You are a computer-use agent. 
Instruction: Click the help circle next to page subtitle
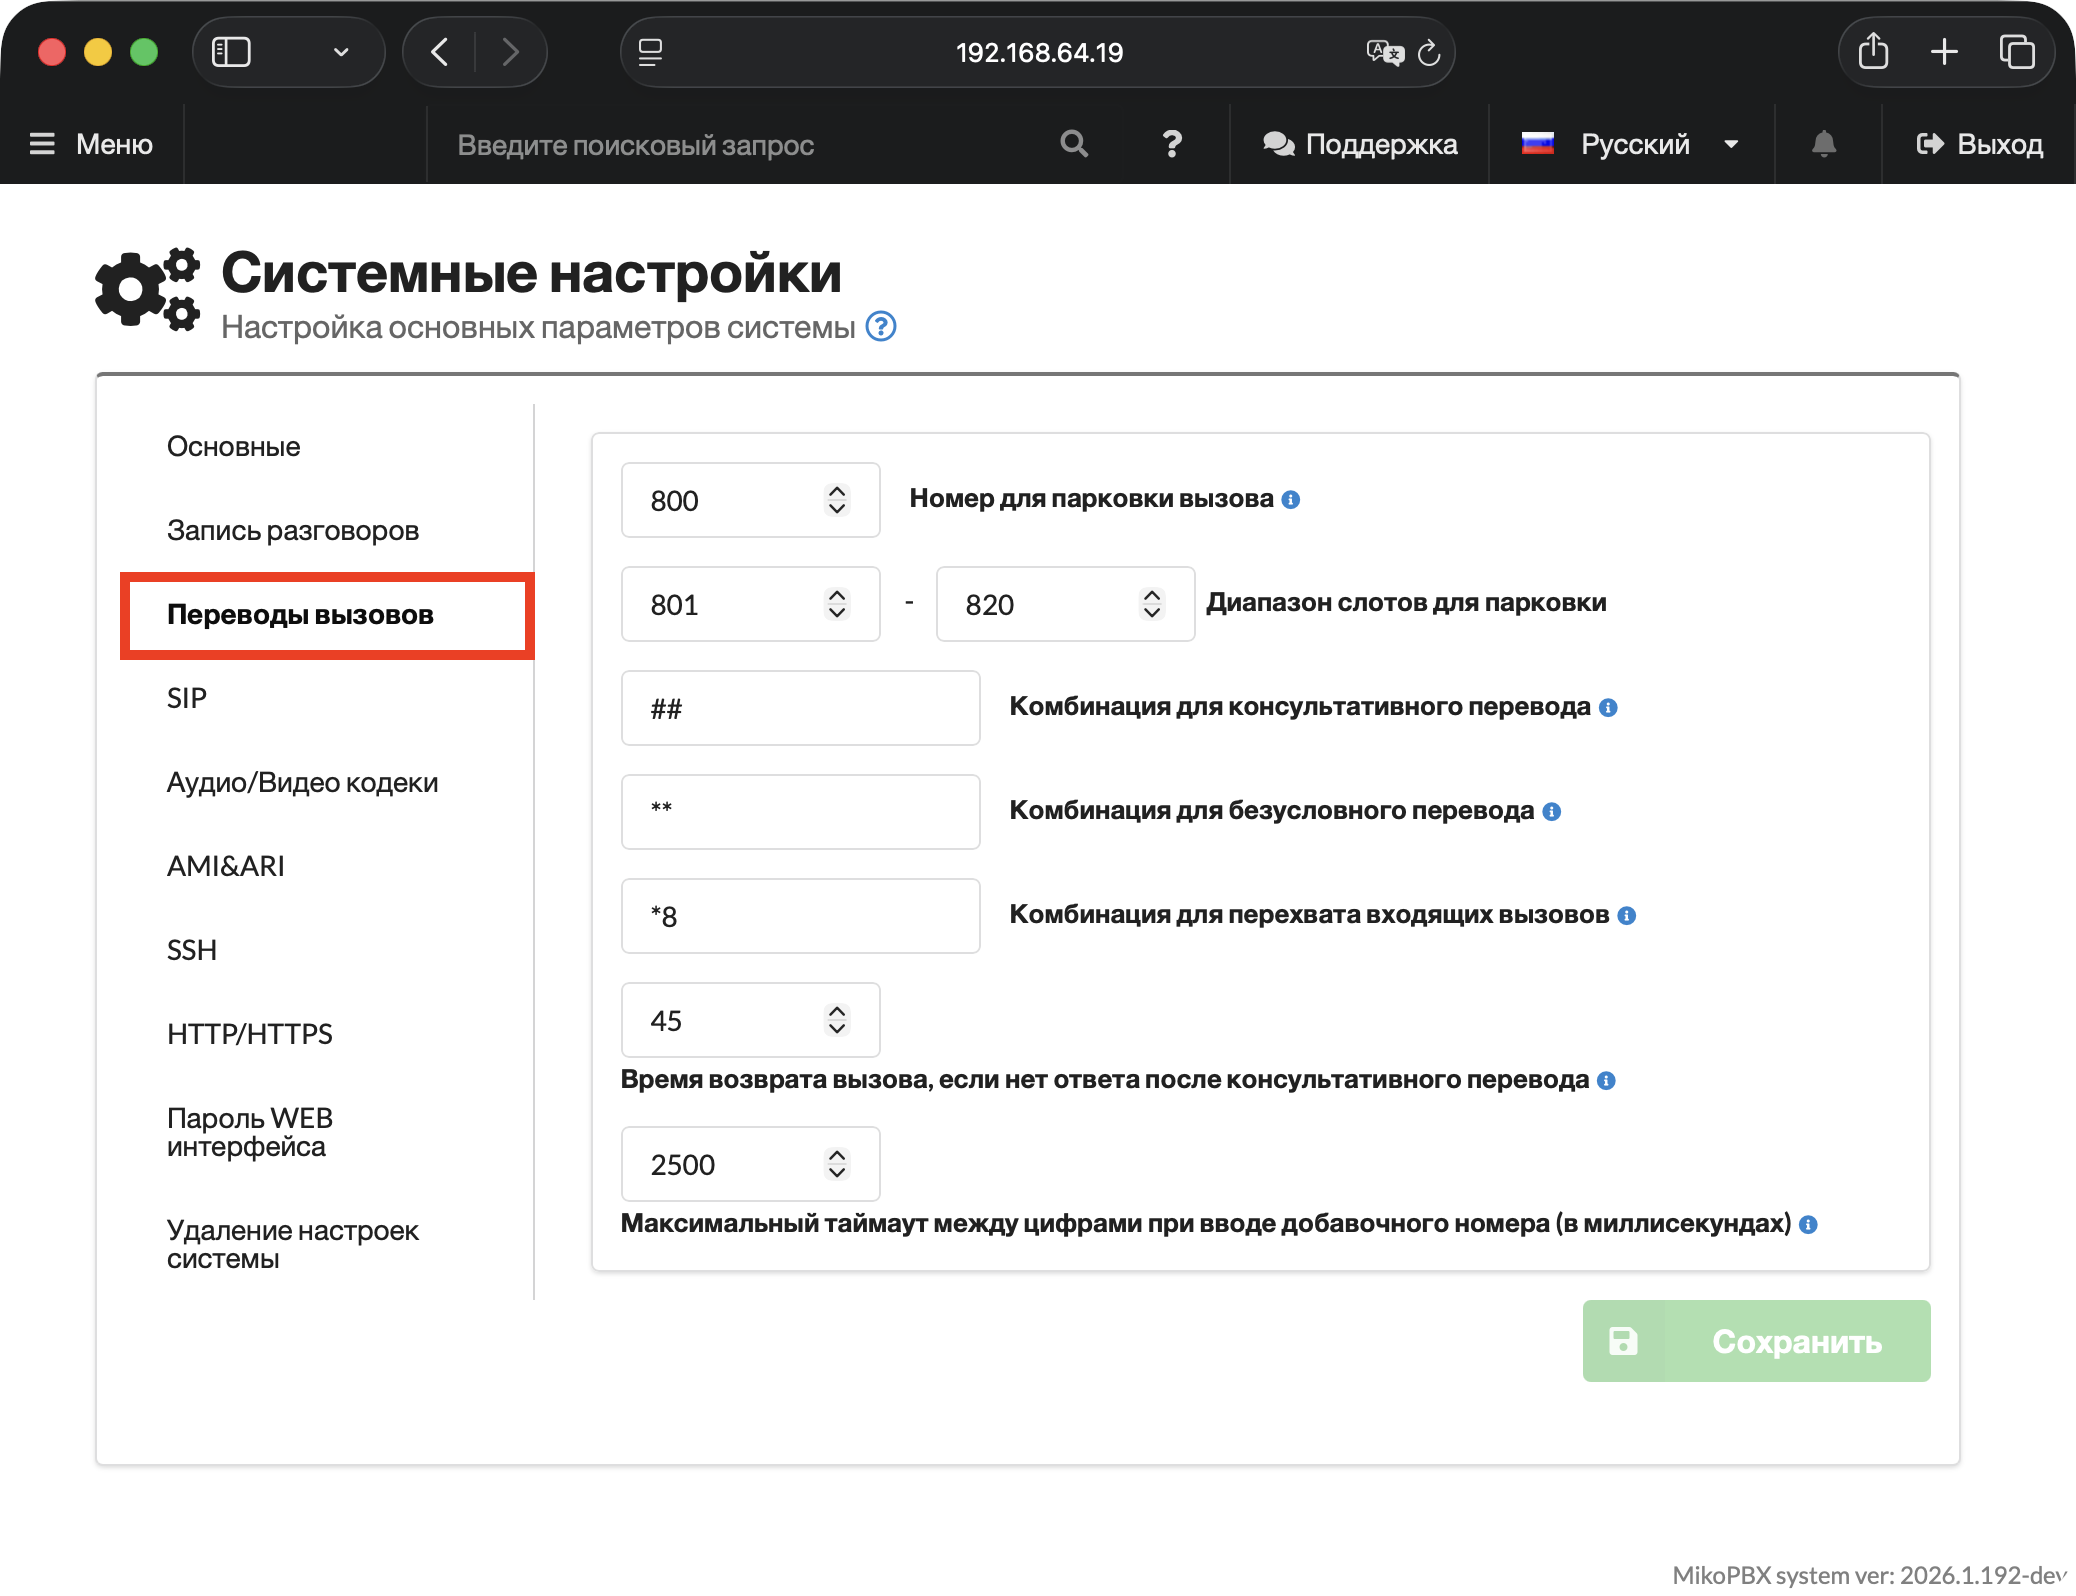(880, 327)
